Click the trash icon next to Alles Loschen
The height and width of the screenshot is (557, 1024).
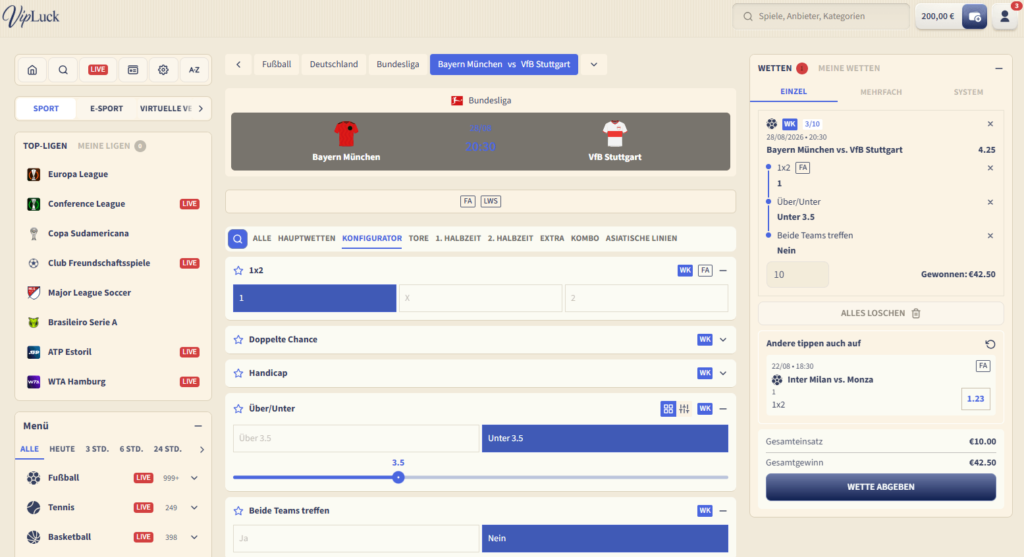tap(916, 313)
